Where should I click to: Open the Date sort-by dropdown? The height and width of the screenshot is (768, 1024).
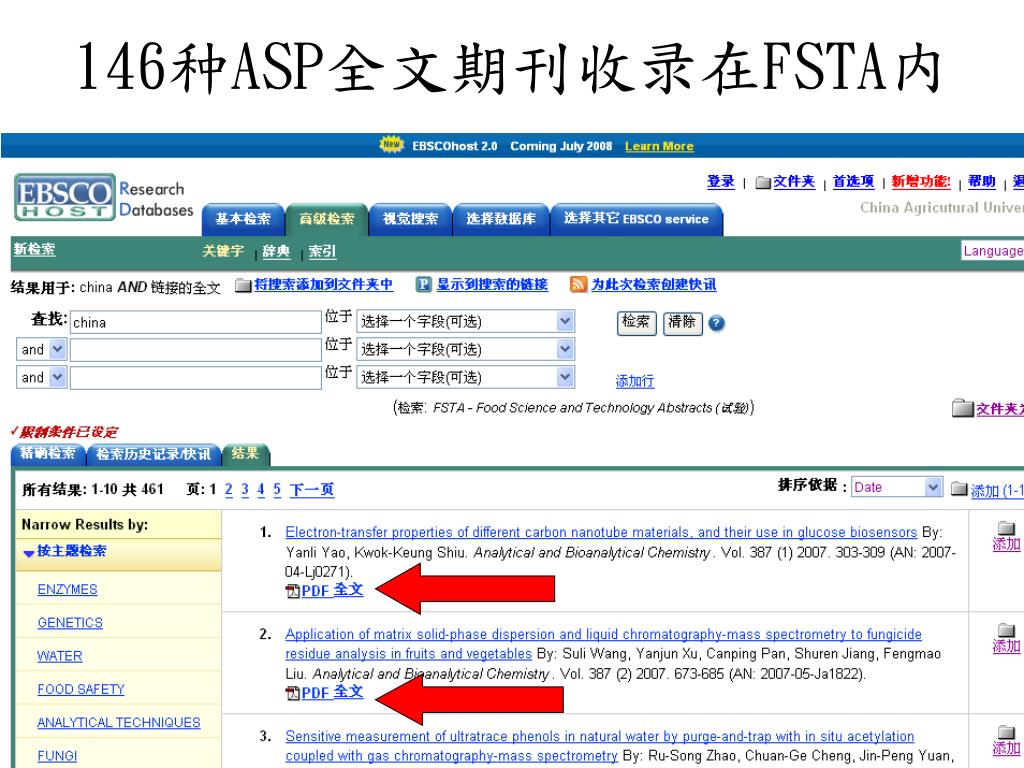(897, 487)
